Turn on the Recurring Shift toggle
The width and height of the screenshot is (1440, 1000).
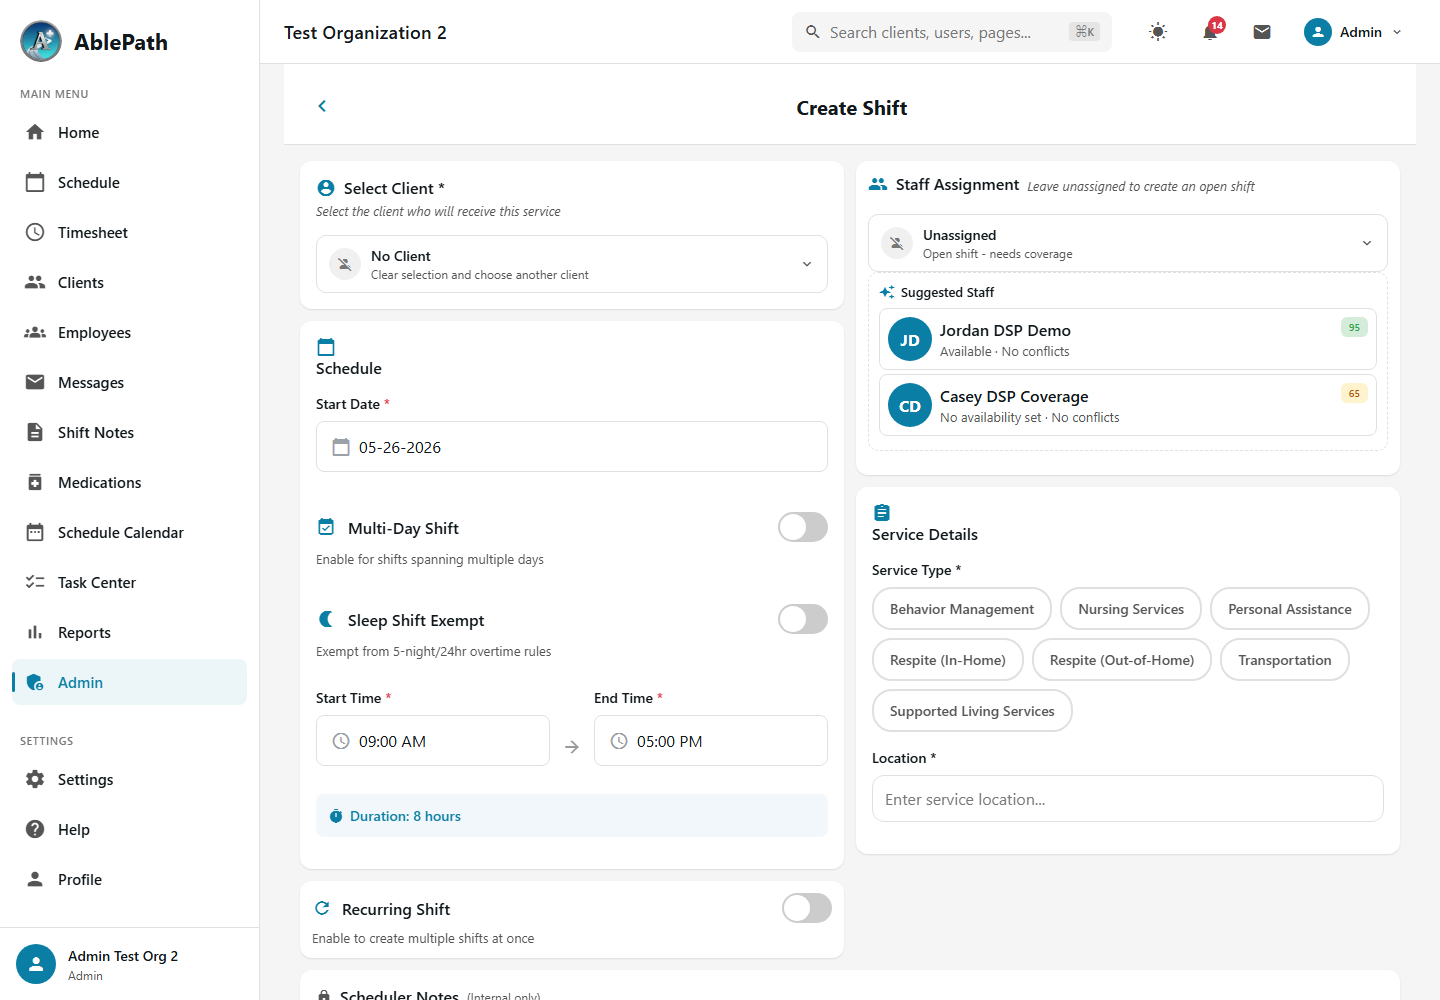(x=807, y=908)
